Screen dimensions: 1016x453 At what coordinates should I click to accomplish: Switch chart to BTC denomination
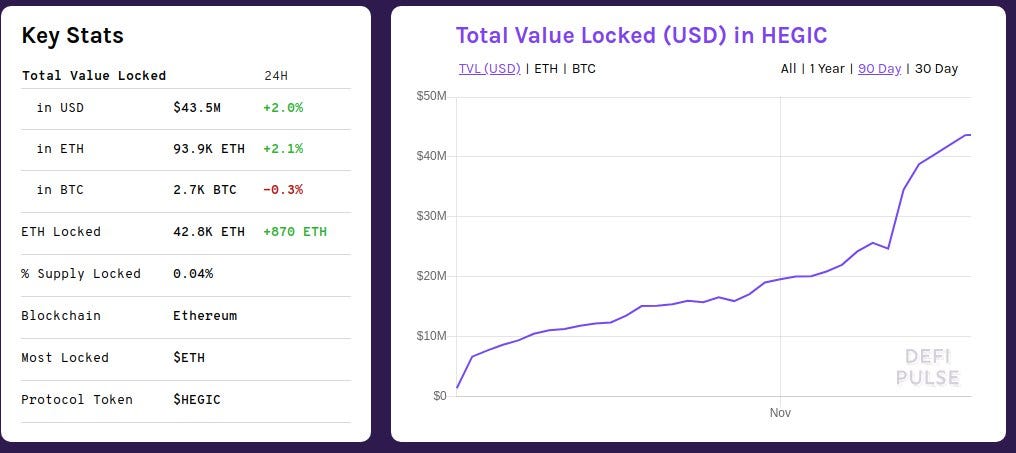[583, 68]
